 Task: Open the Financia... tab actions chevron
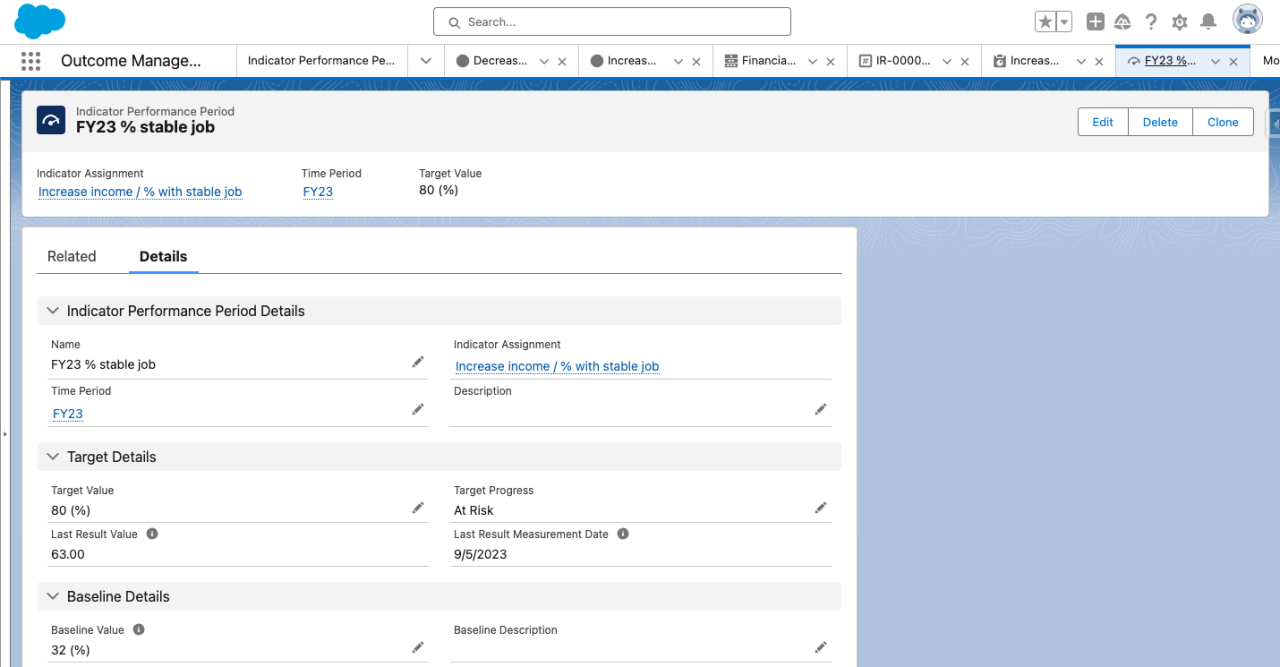[x=812, y=62]
